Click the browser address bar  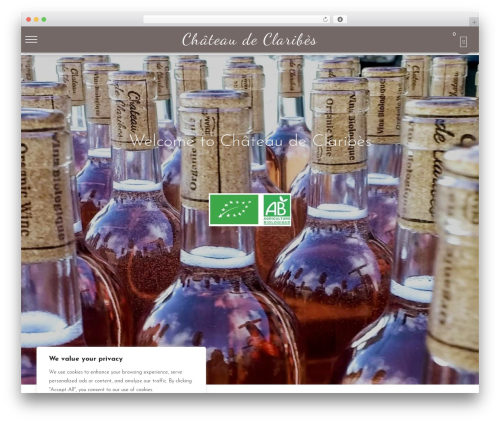click(237, 19)
